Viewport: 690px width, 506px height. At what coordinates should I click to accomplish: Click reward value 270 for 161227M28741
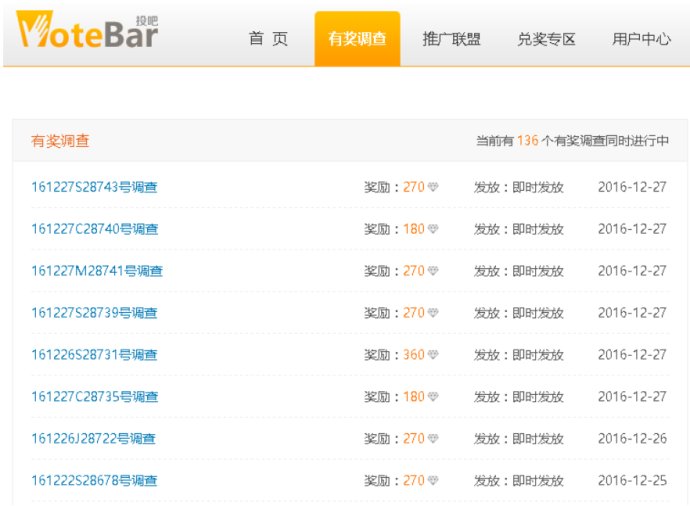(414, 271)
